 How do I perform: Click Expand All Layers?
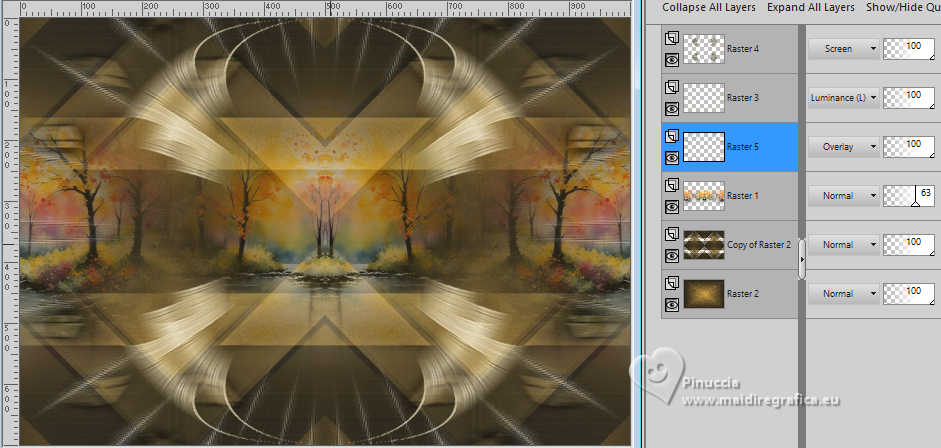[x=810, y=7]
